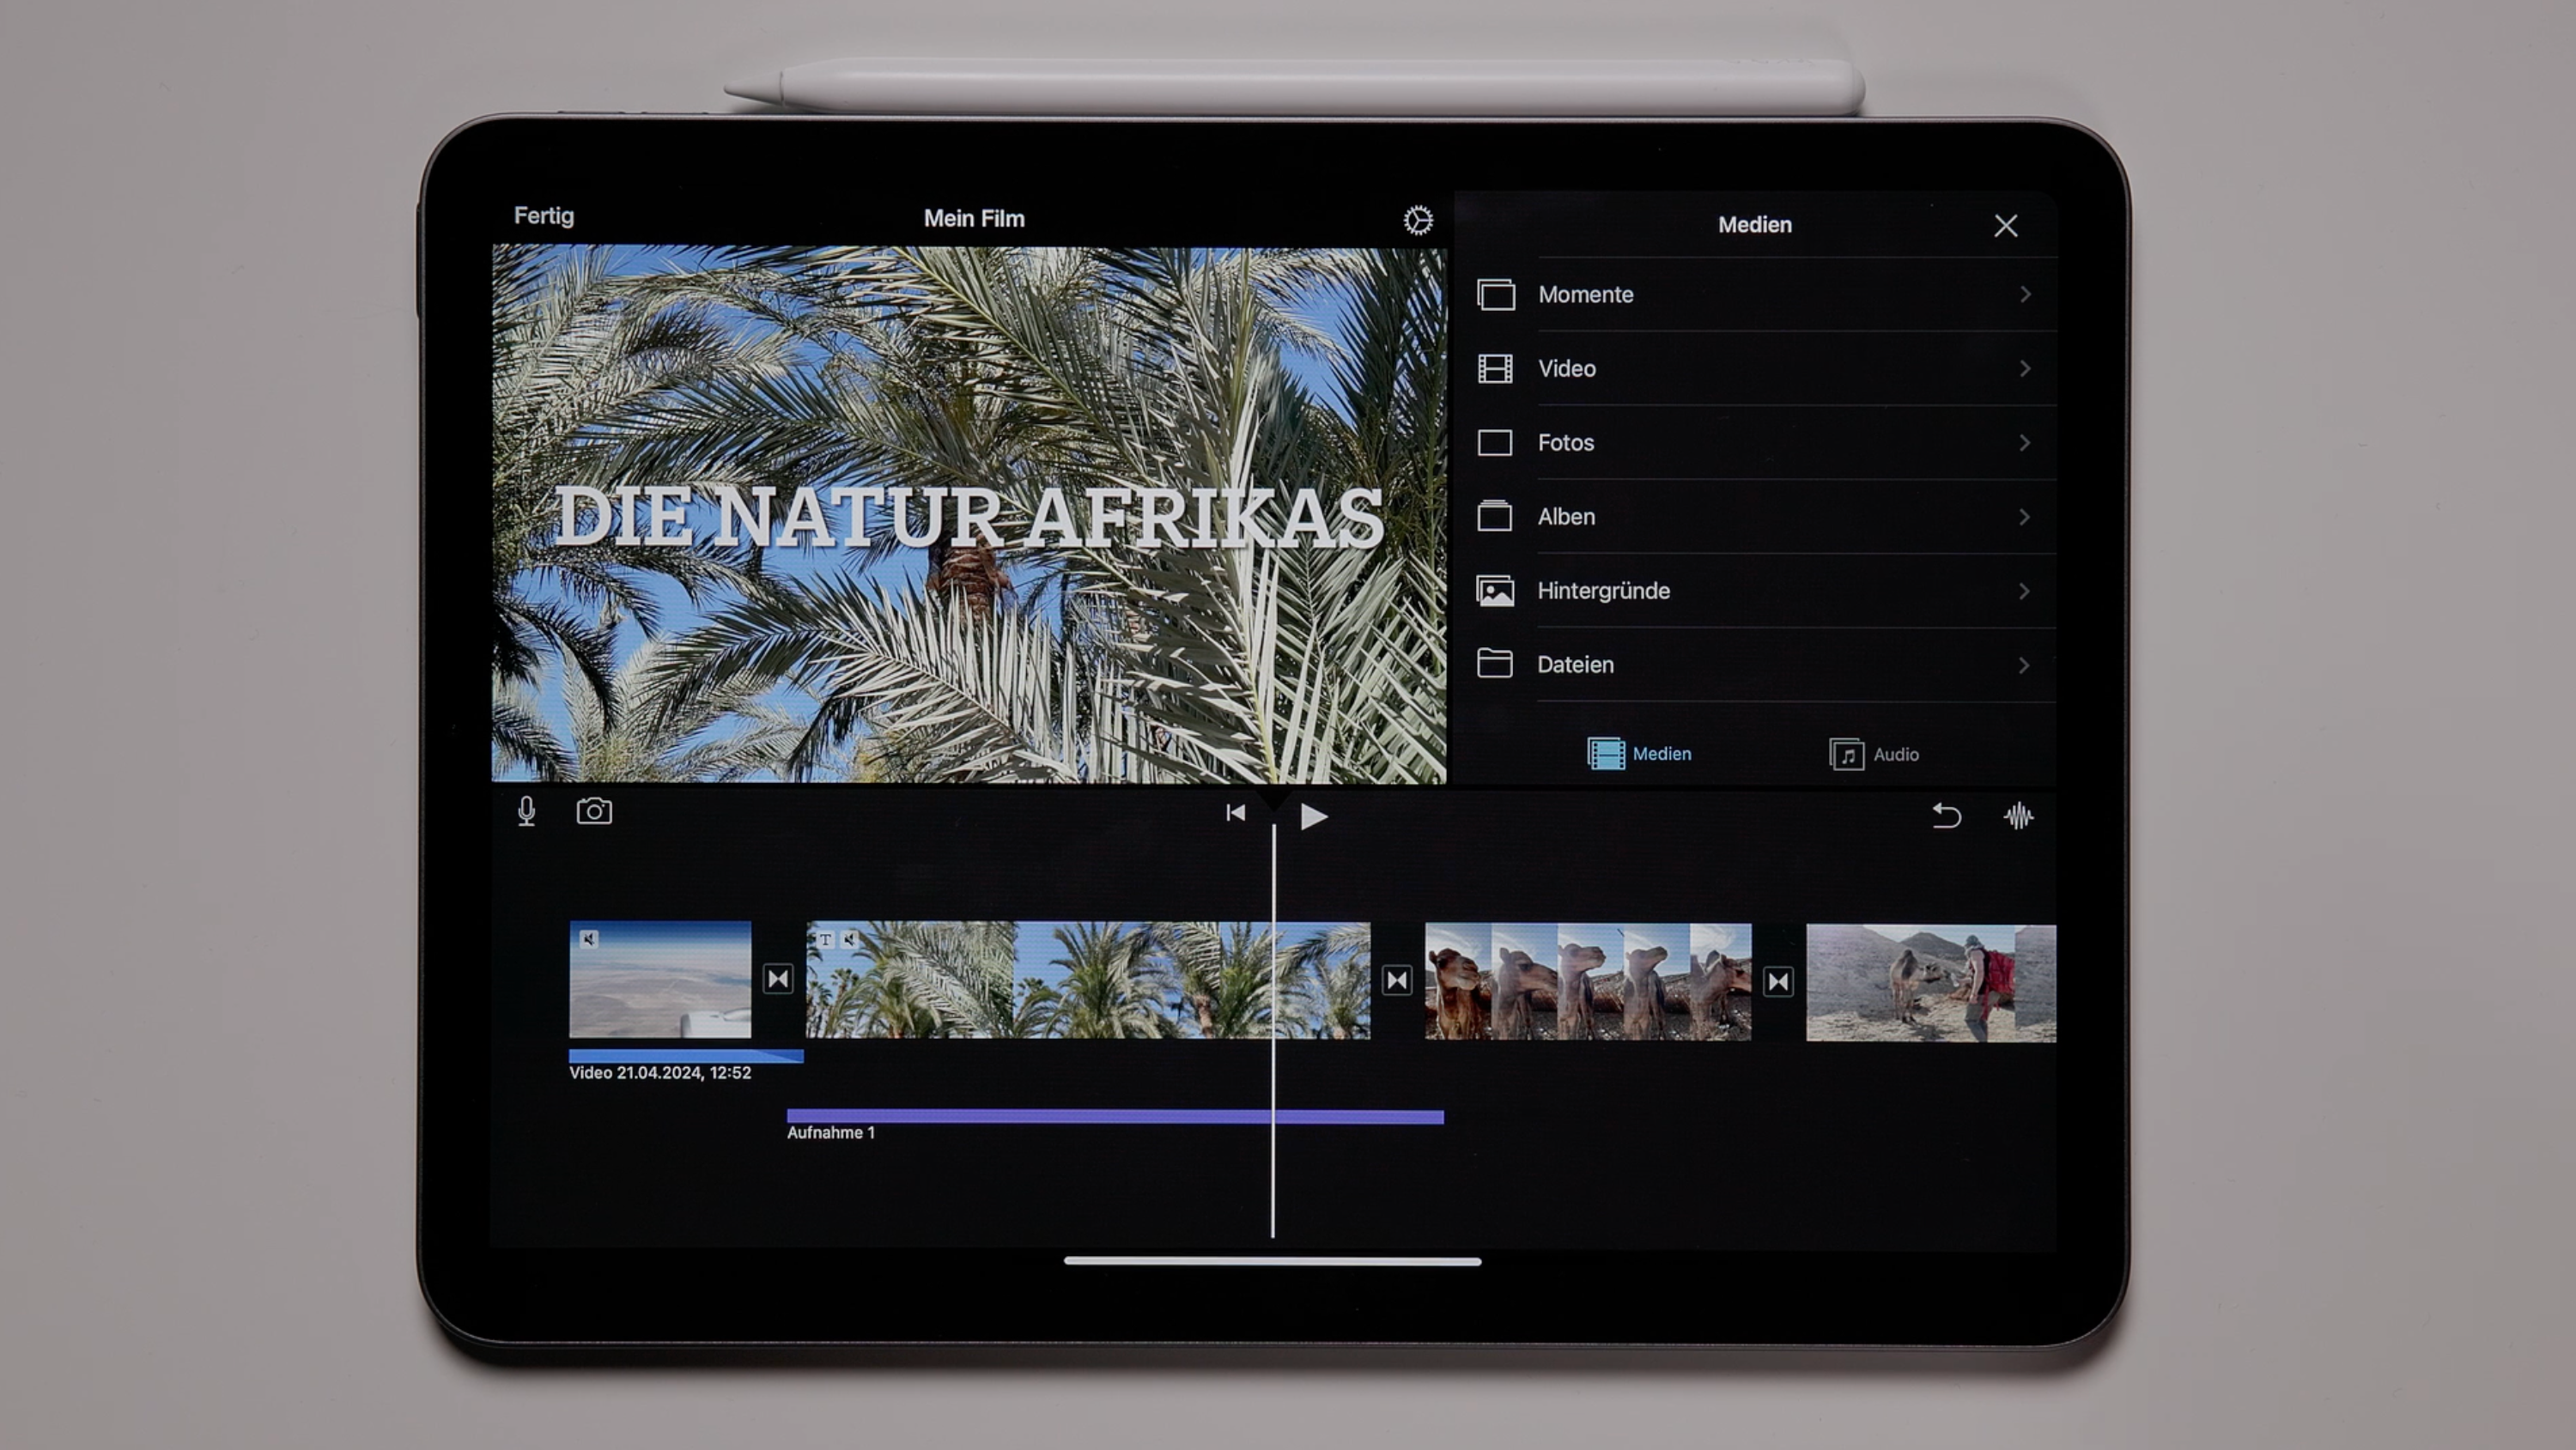
Task: Select the title indicator on the palm clip
Action: click(x=827, y=940)
